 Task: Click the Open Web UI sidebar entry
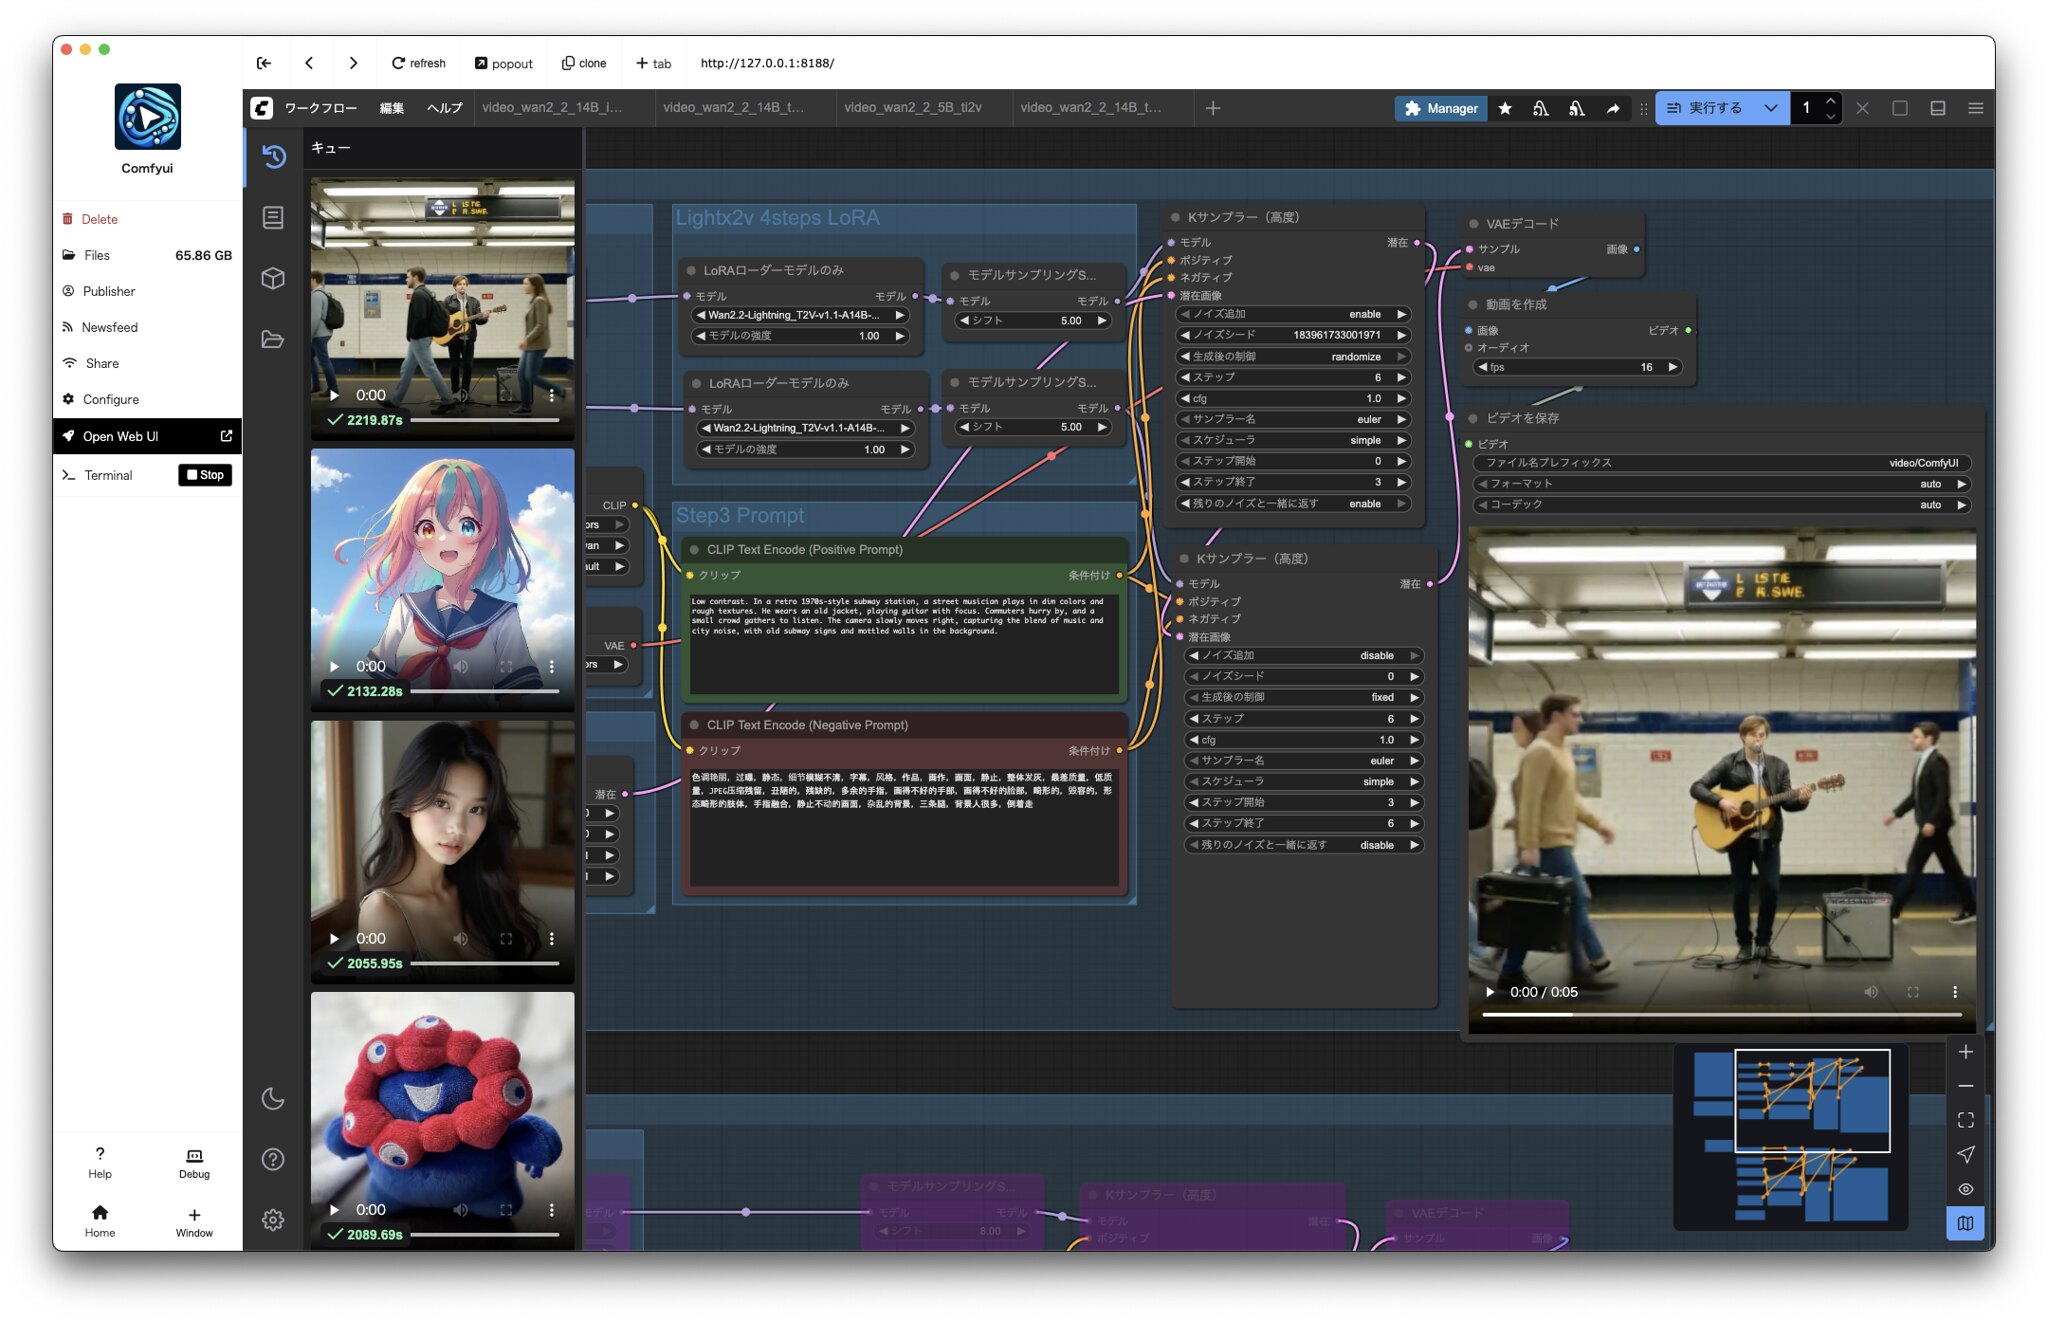[122, 436]
